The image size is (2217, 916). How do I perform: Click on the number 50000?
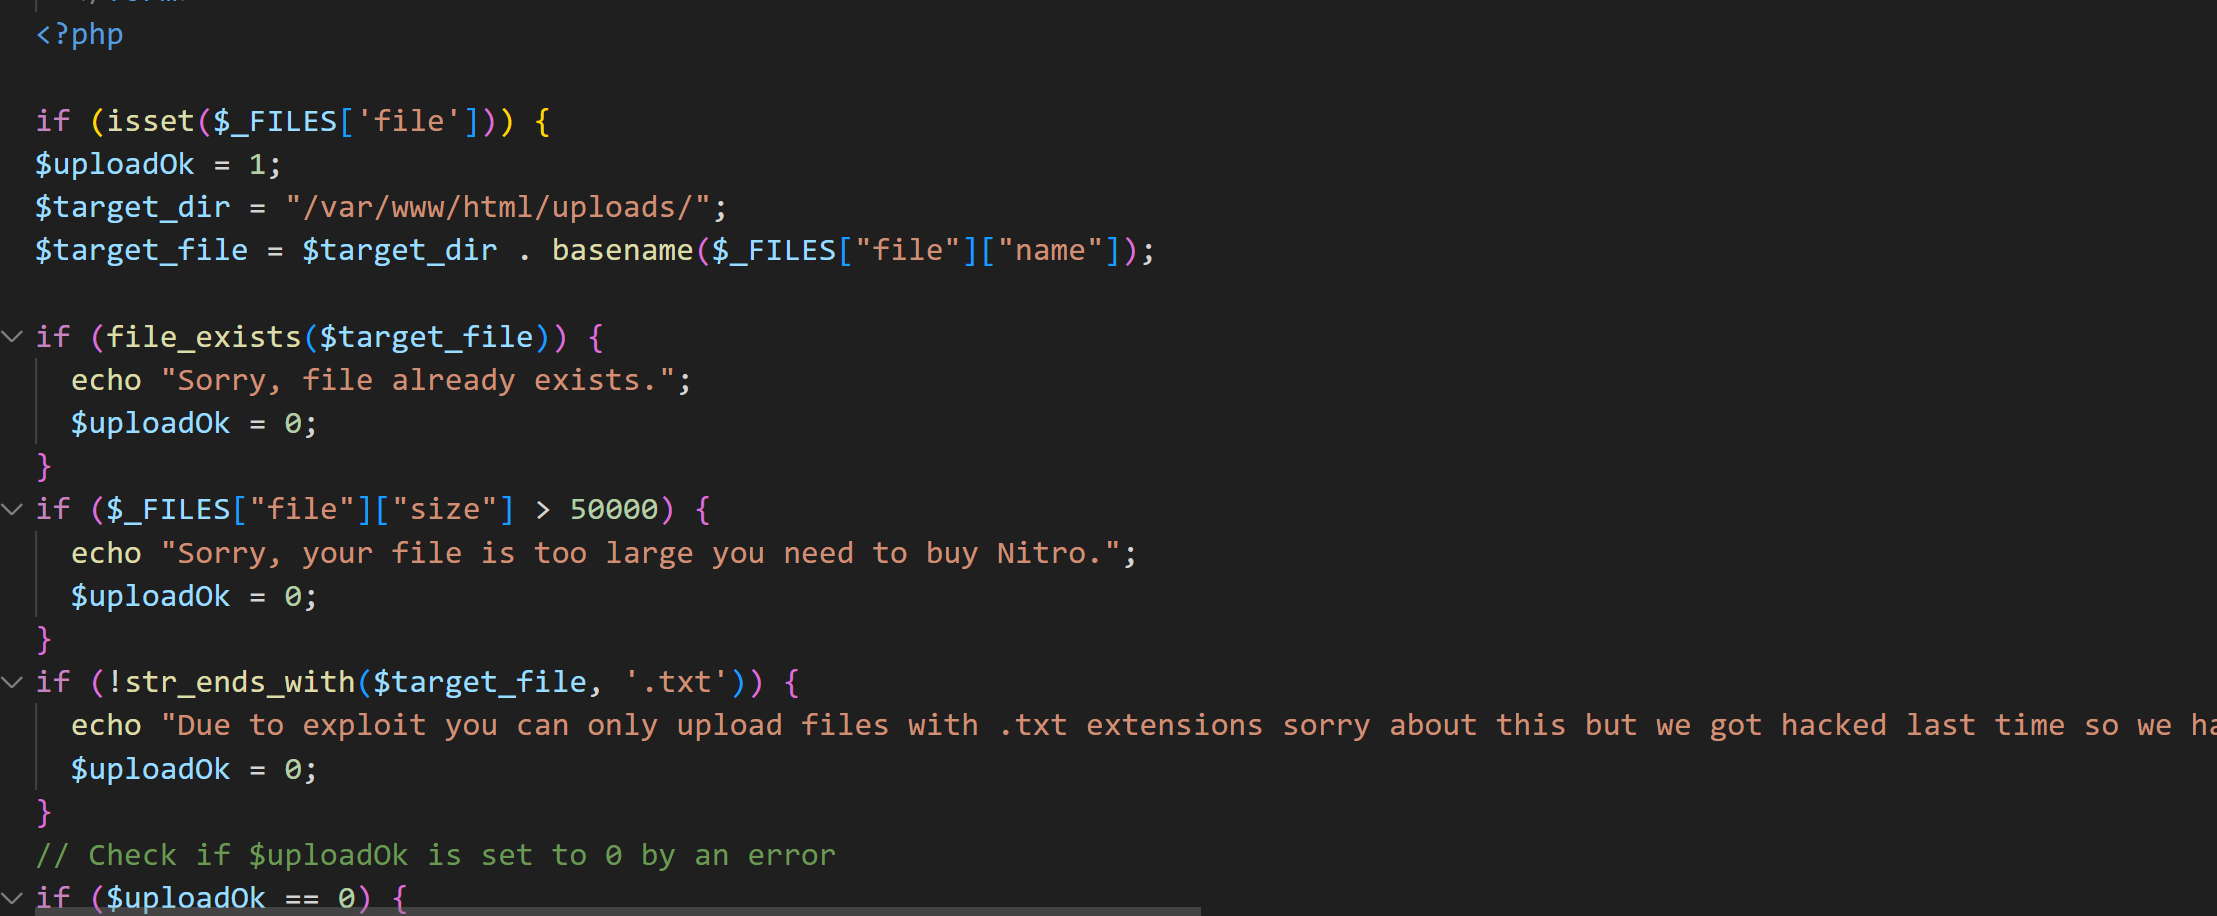pos(613,510)
